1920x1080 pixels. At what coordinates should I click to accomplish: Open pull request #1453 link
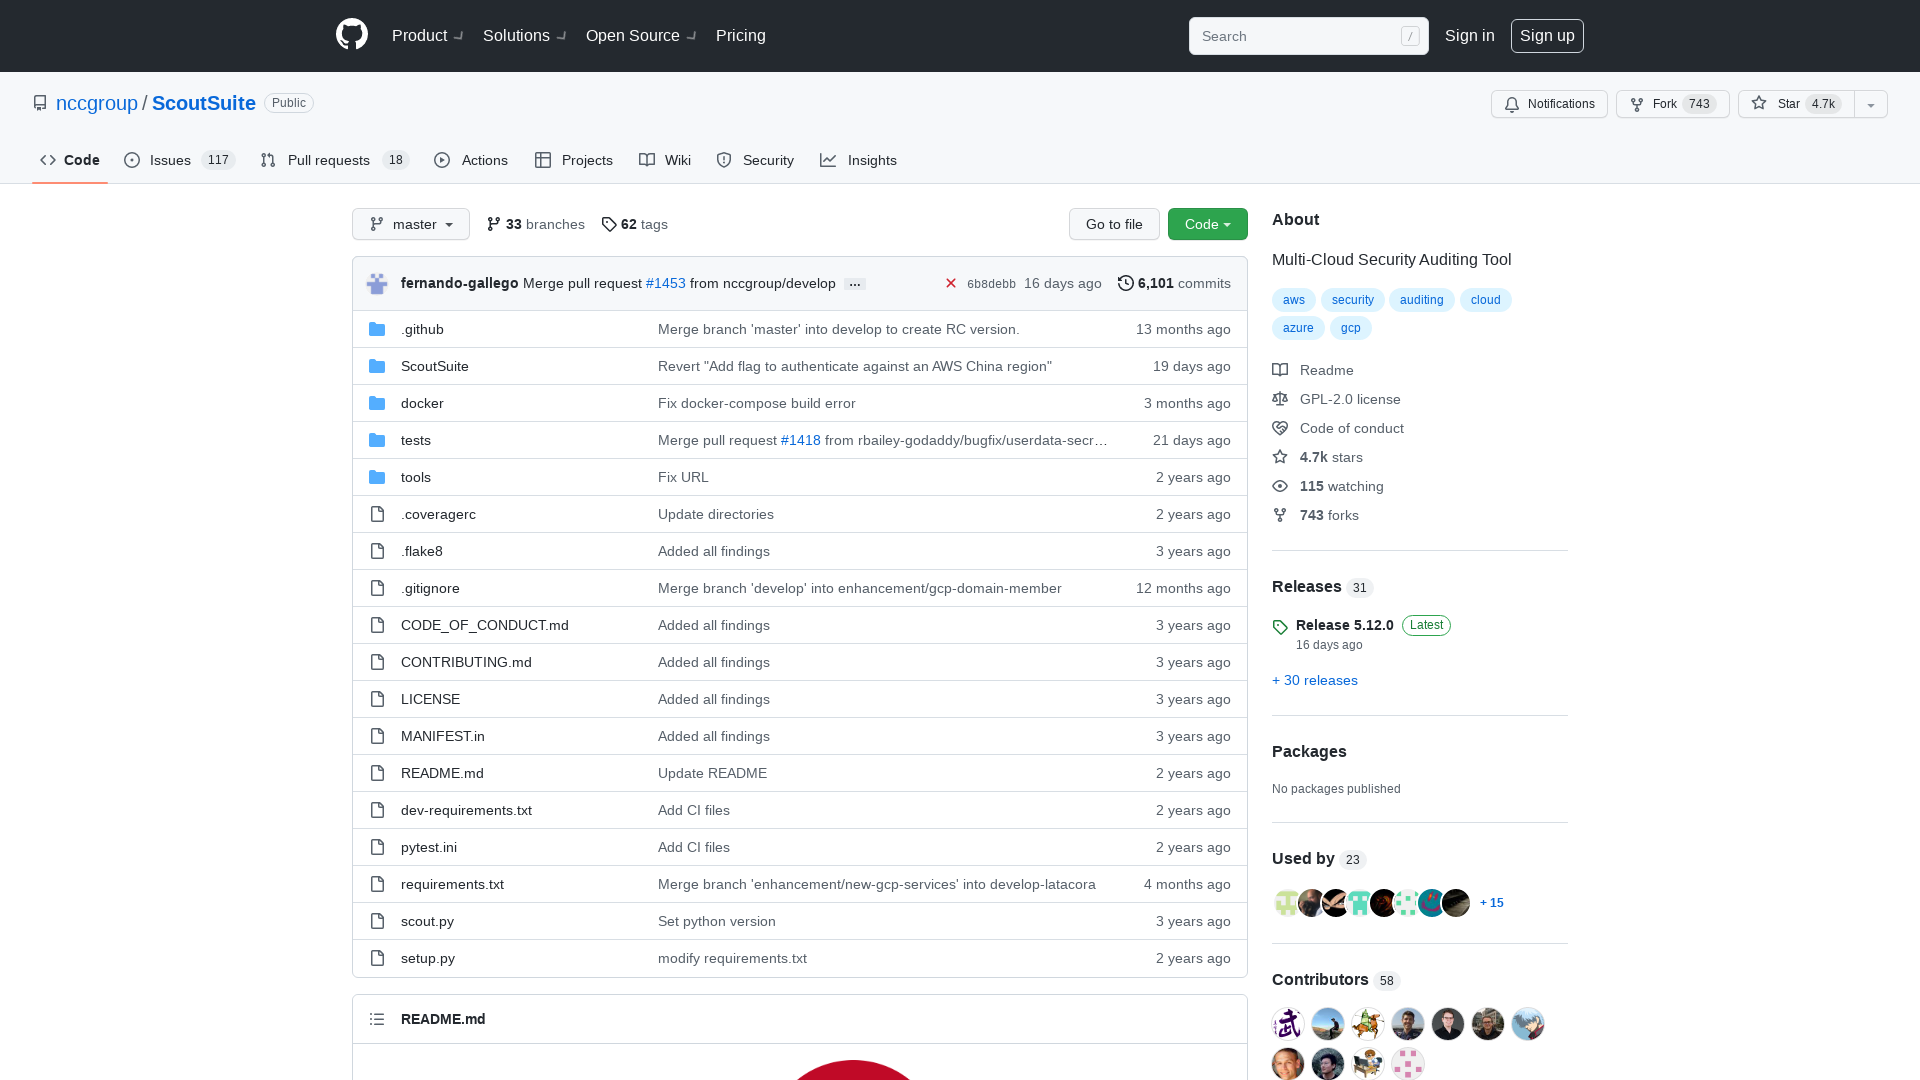coord(666,283)
